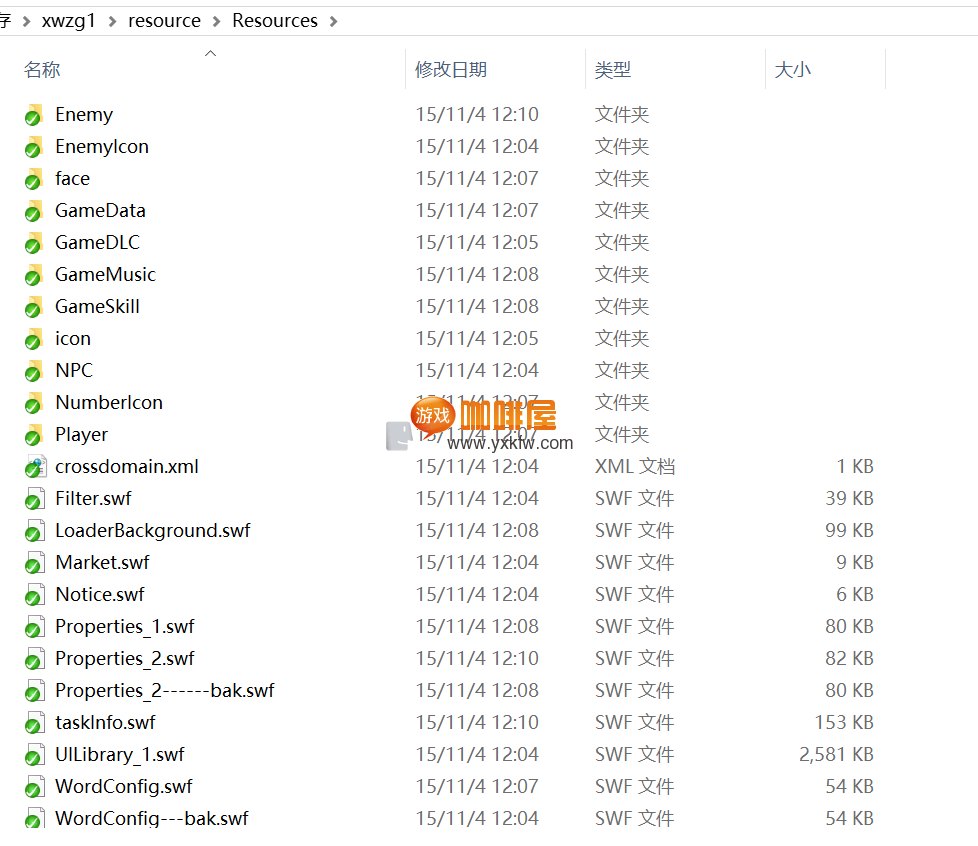Select the NPC folder icon
The width and height of the screenshot is (978, 846).
point(34,371)
